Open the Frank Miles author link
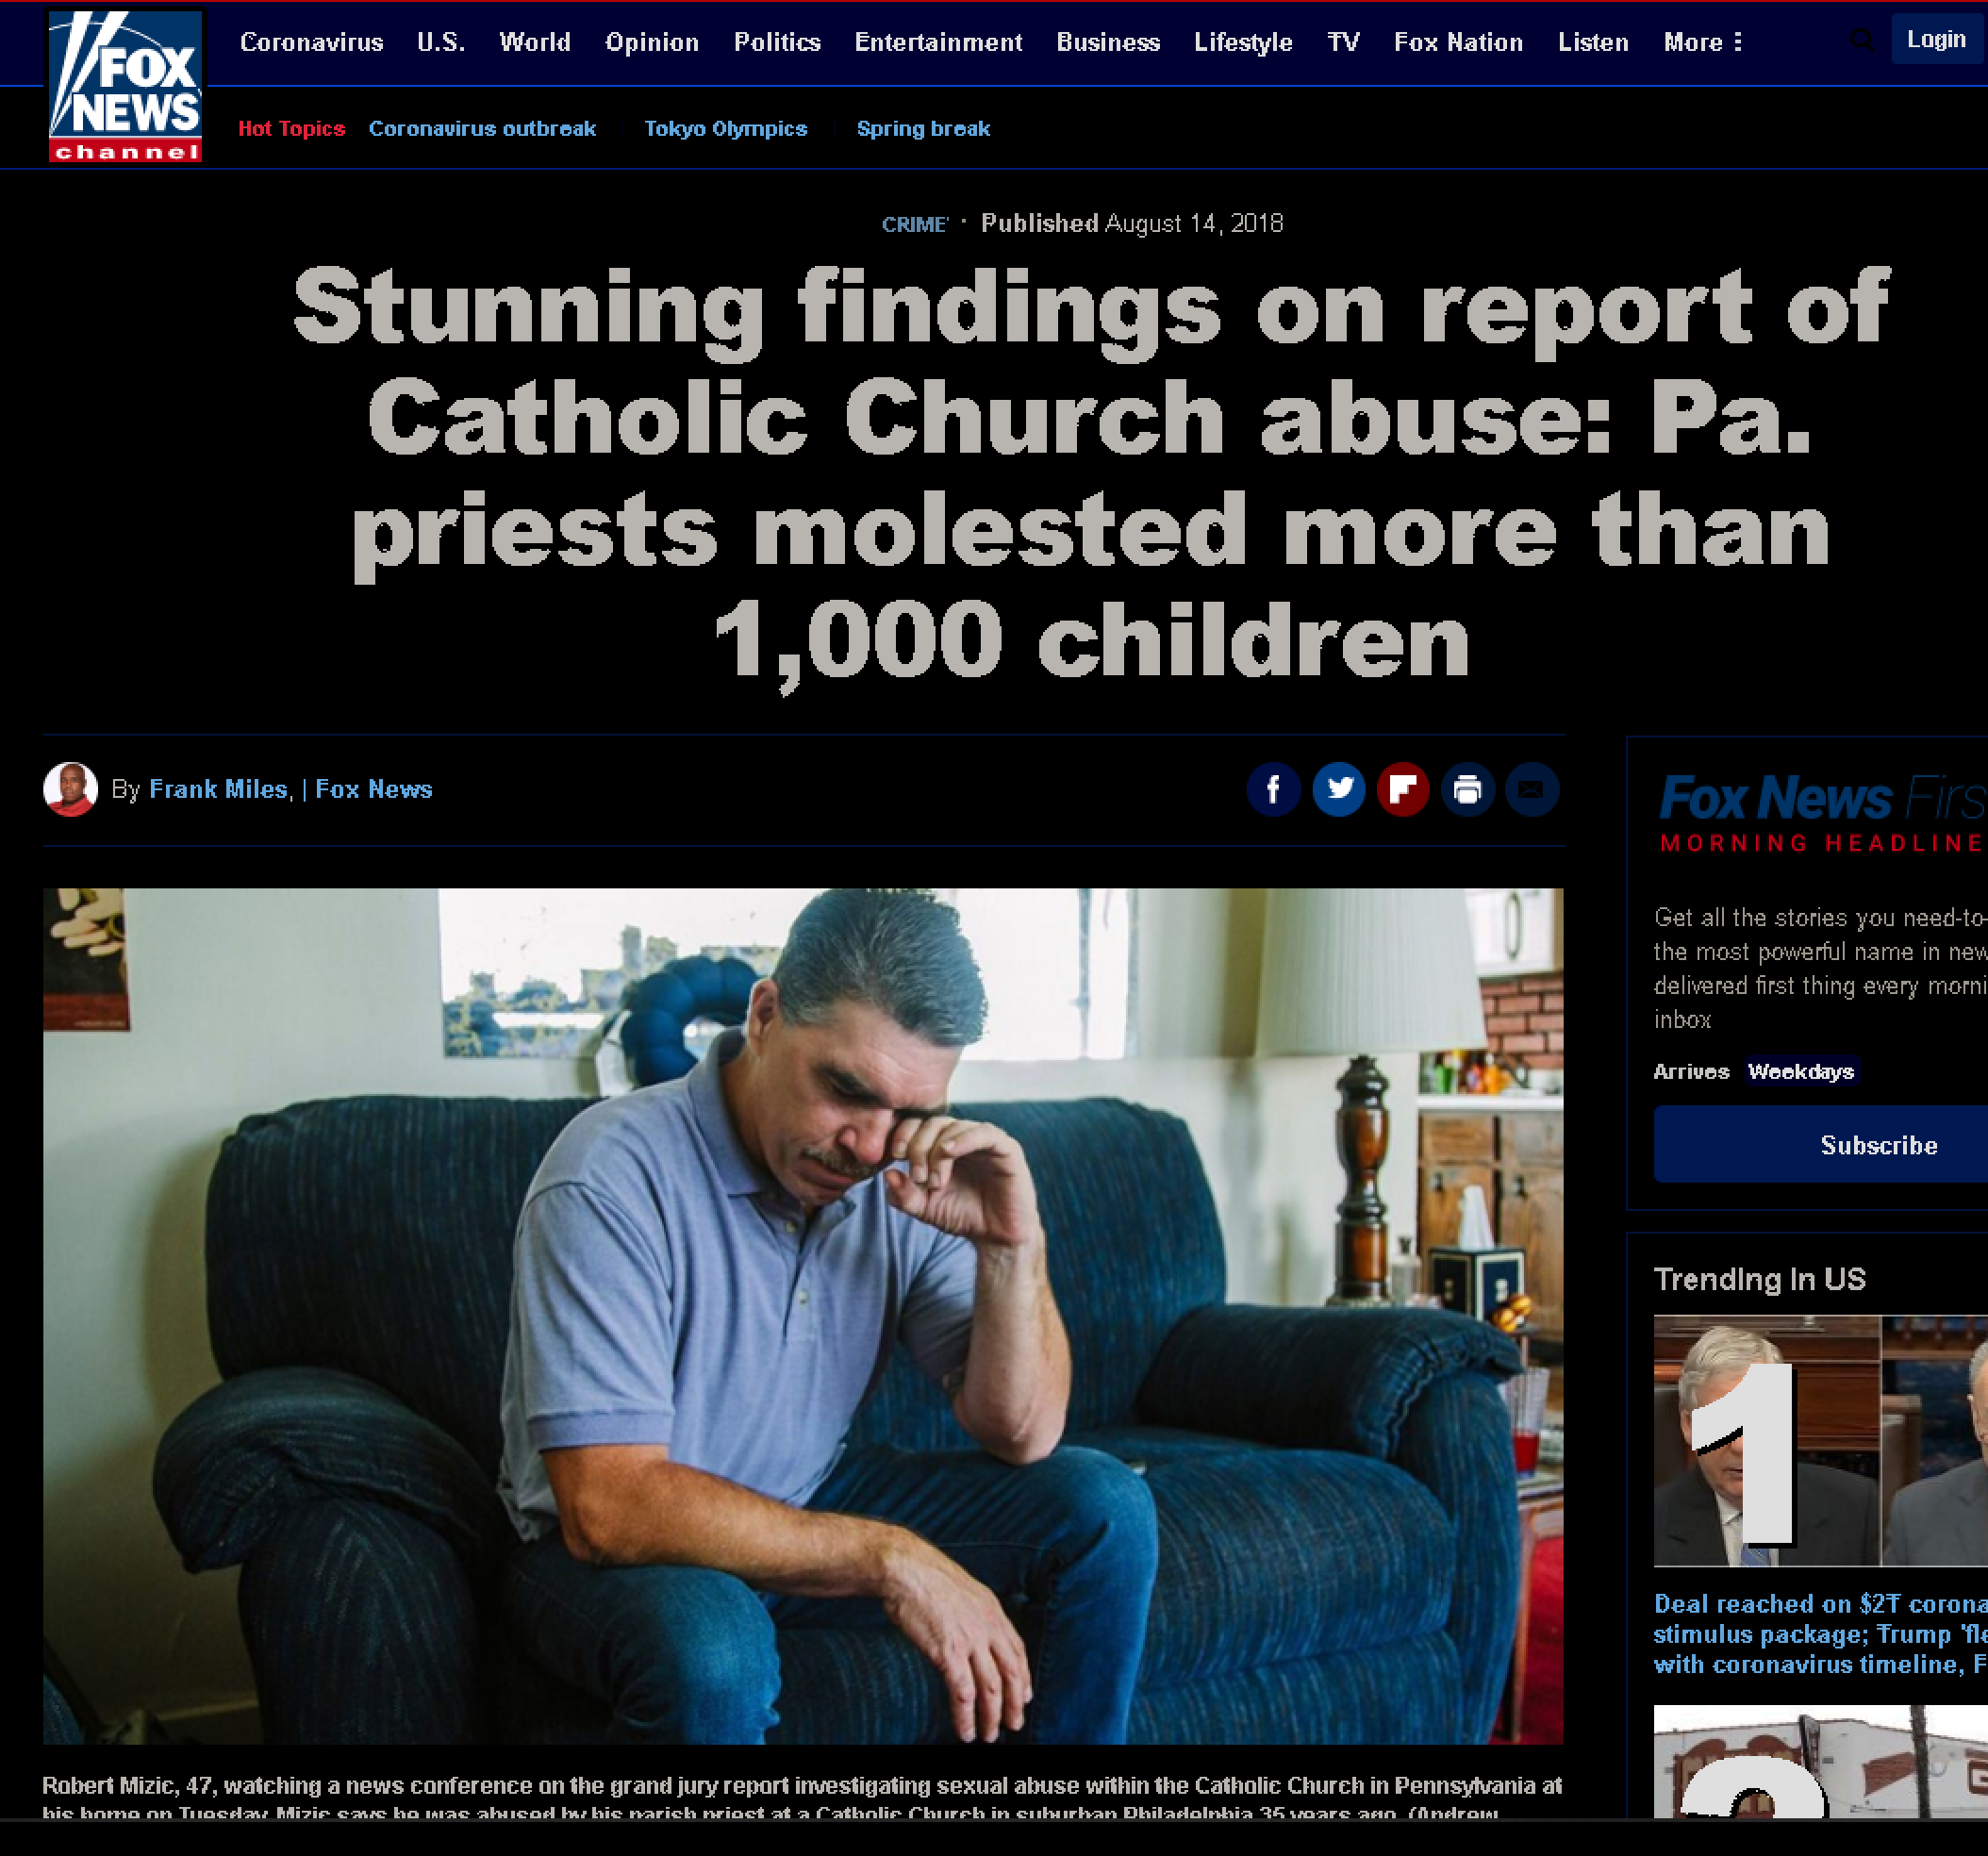 click(x=218, y=790)
